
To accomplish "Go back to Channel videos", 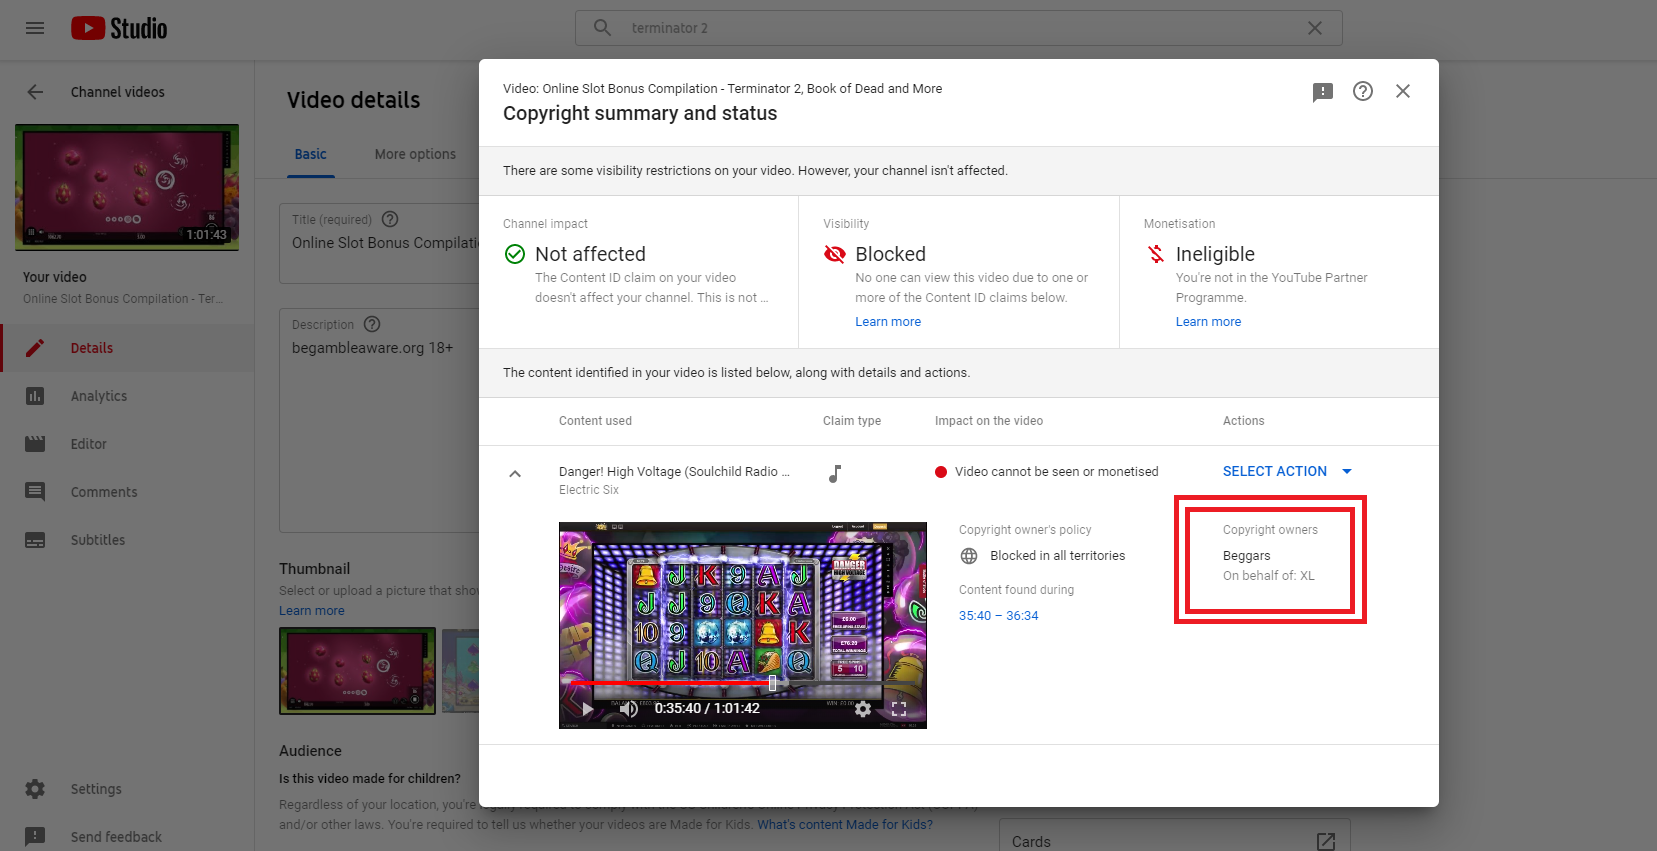I will pyautogui.click(x=35, y=92).
